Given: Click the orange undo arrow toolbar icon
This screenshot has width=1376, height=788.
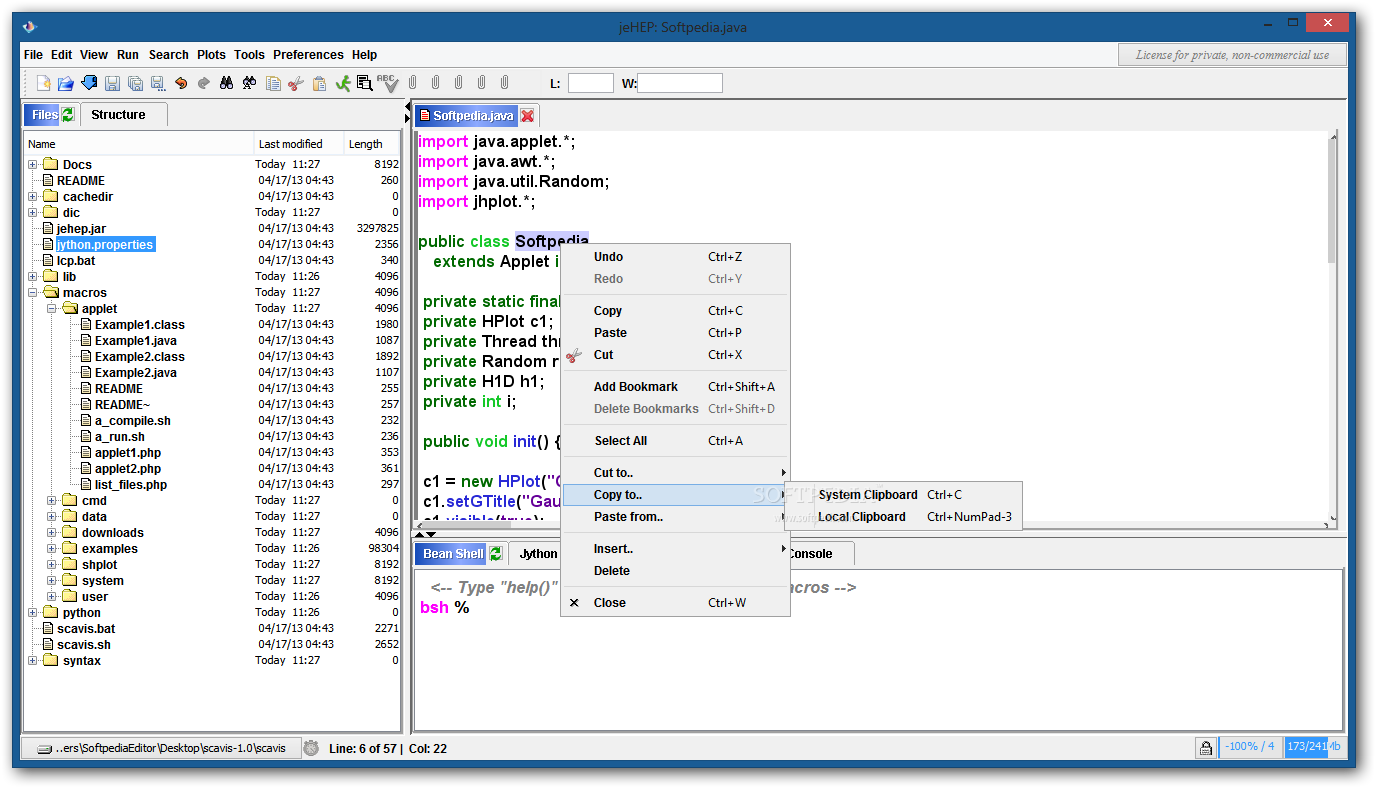Looking at the screenshot, I should [181, 83].
